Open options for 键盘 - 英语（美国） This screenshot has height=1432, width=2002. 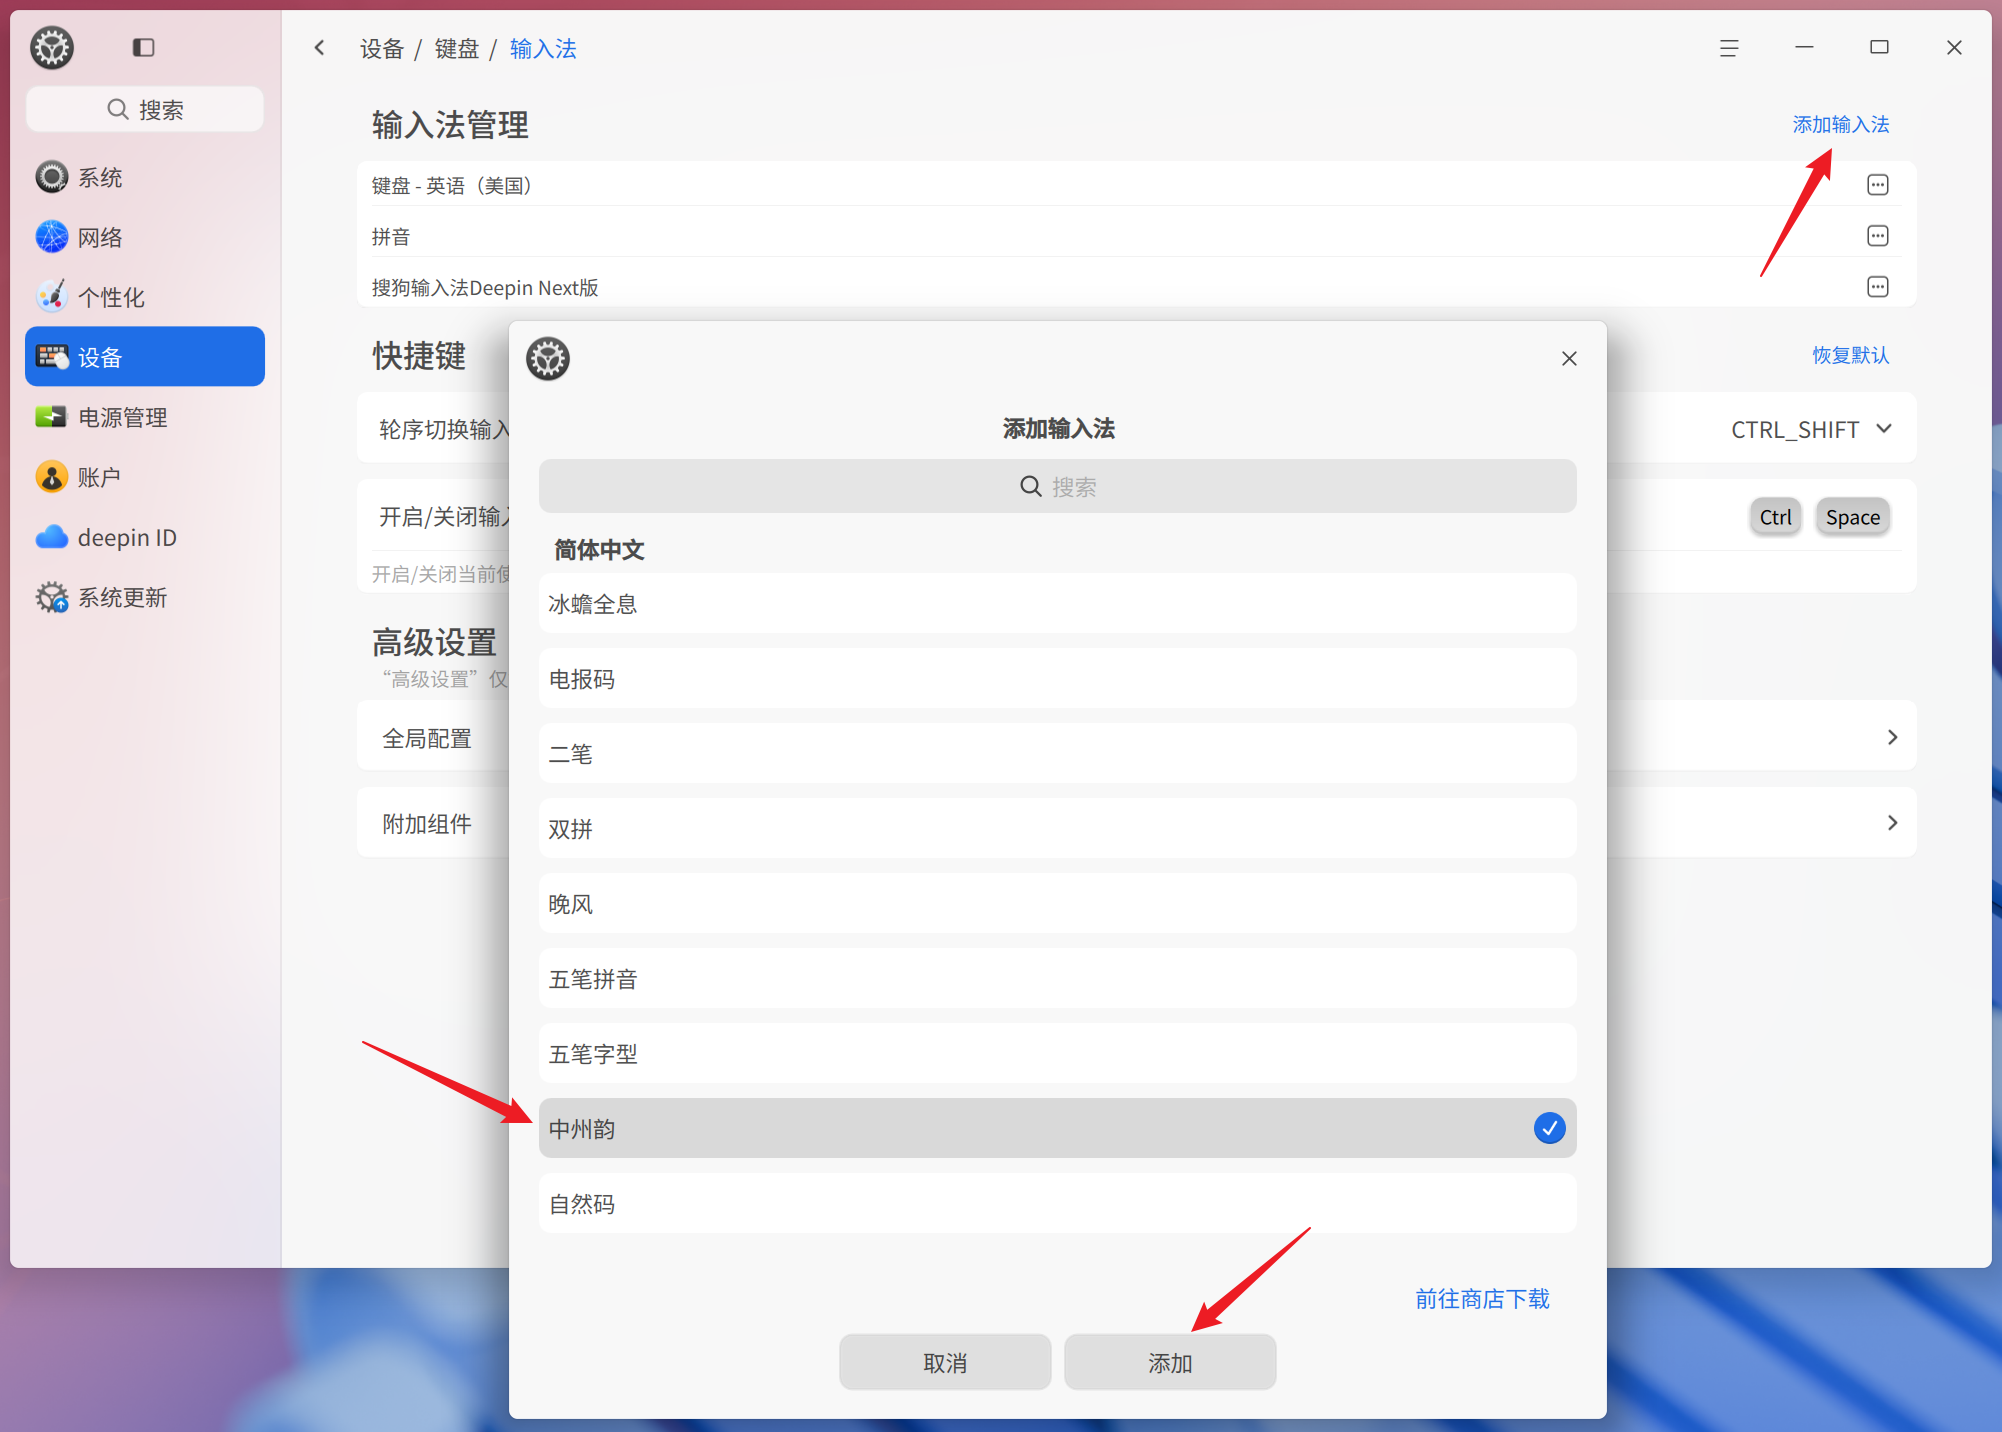[1877, 185]
